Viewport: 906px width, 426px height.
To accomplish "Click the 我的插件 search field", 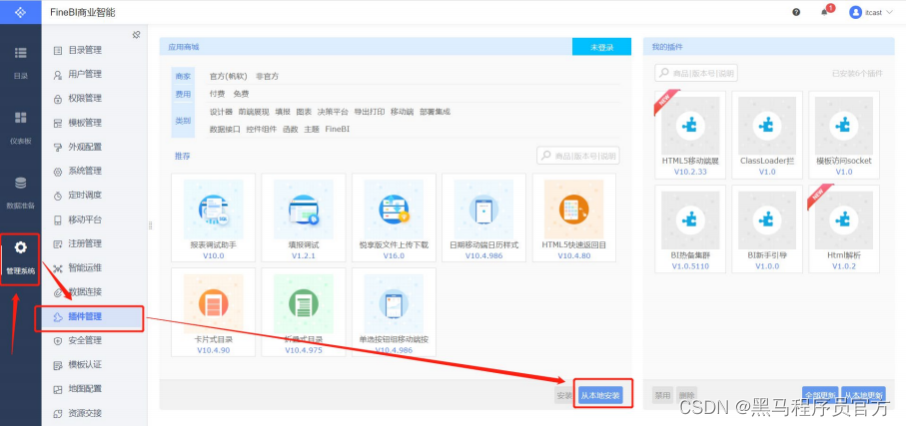I will (696, 73).
